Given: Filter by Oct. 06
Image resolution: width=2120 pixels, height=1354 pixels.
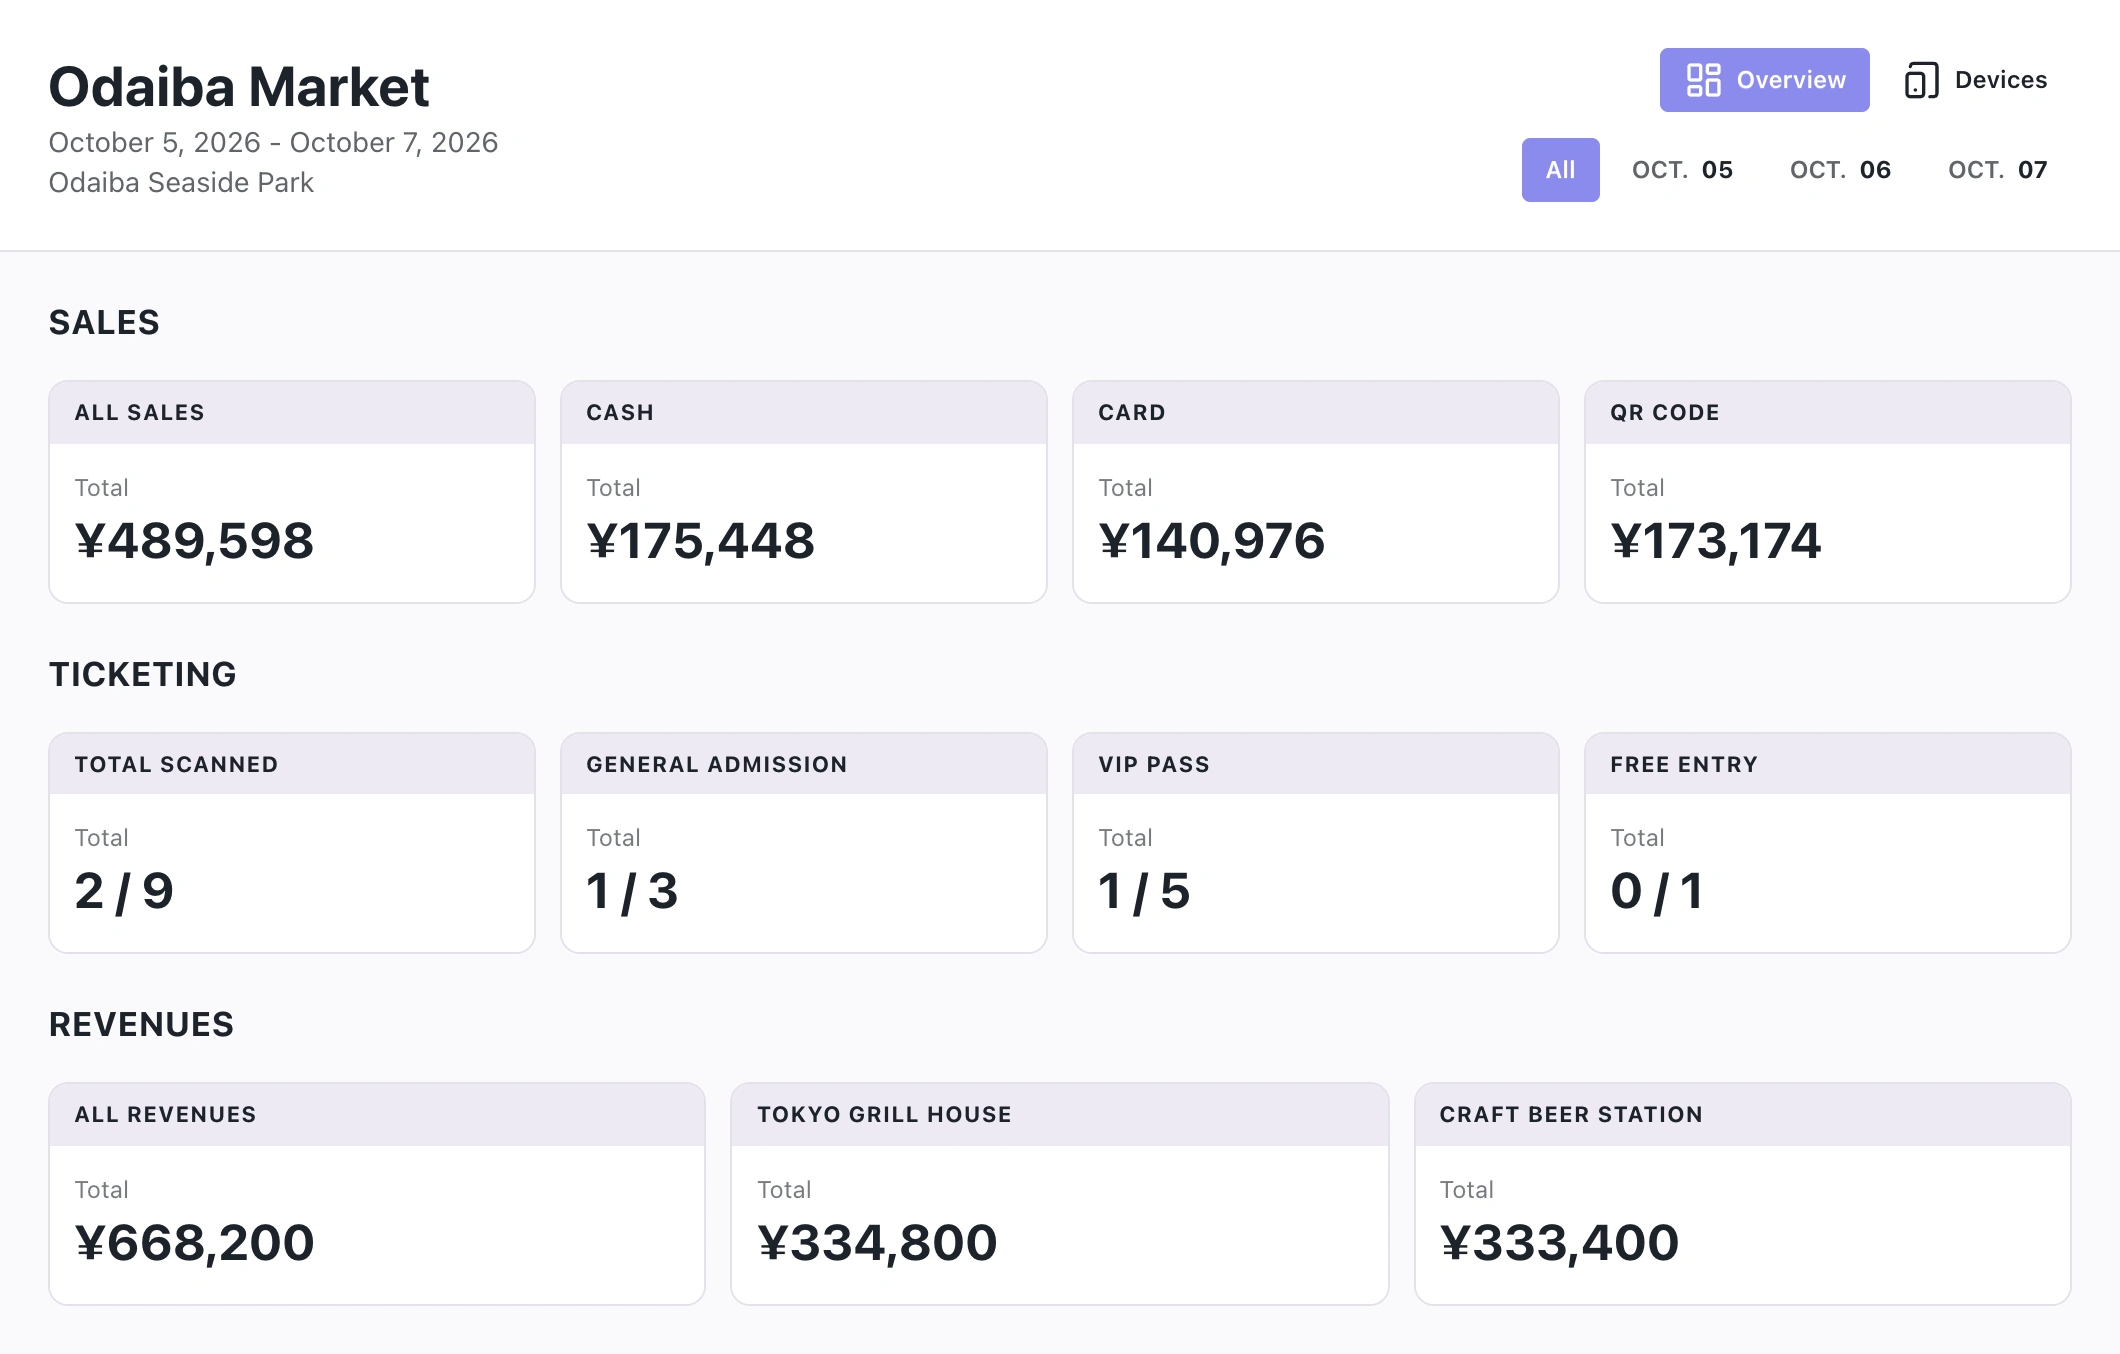Looking at the screenshot, I should tap(1840, 170).
